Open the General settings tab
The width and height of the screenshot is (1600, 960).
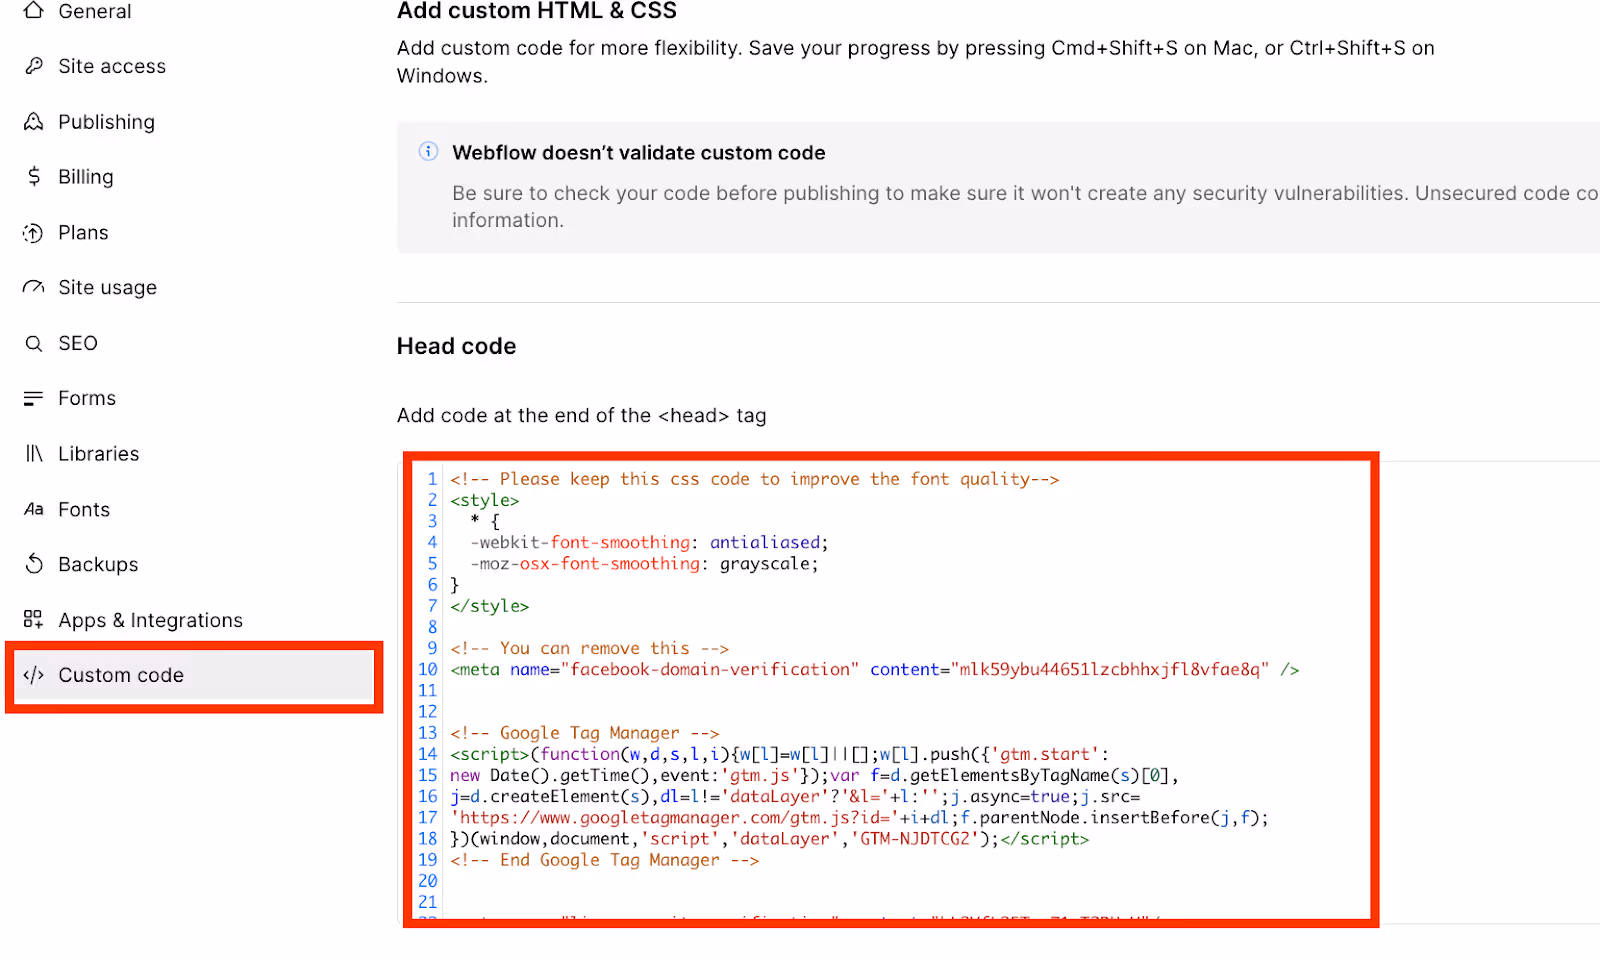pyautogui.click(x=95, y=11)
